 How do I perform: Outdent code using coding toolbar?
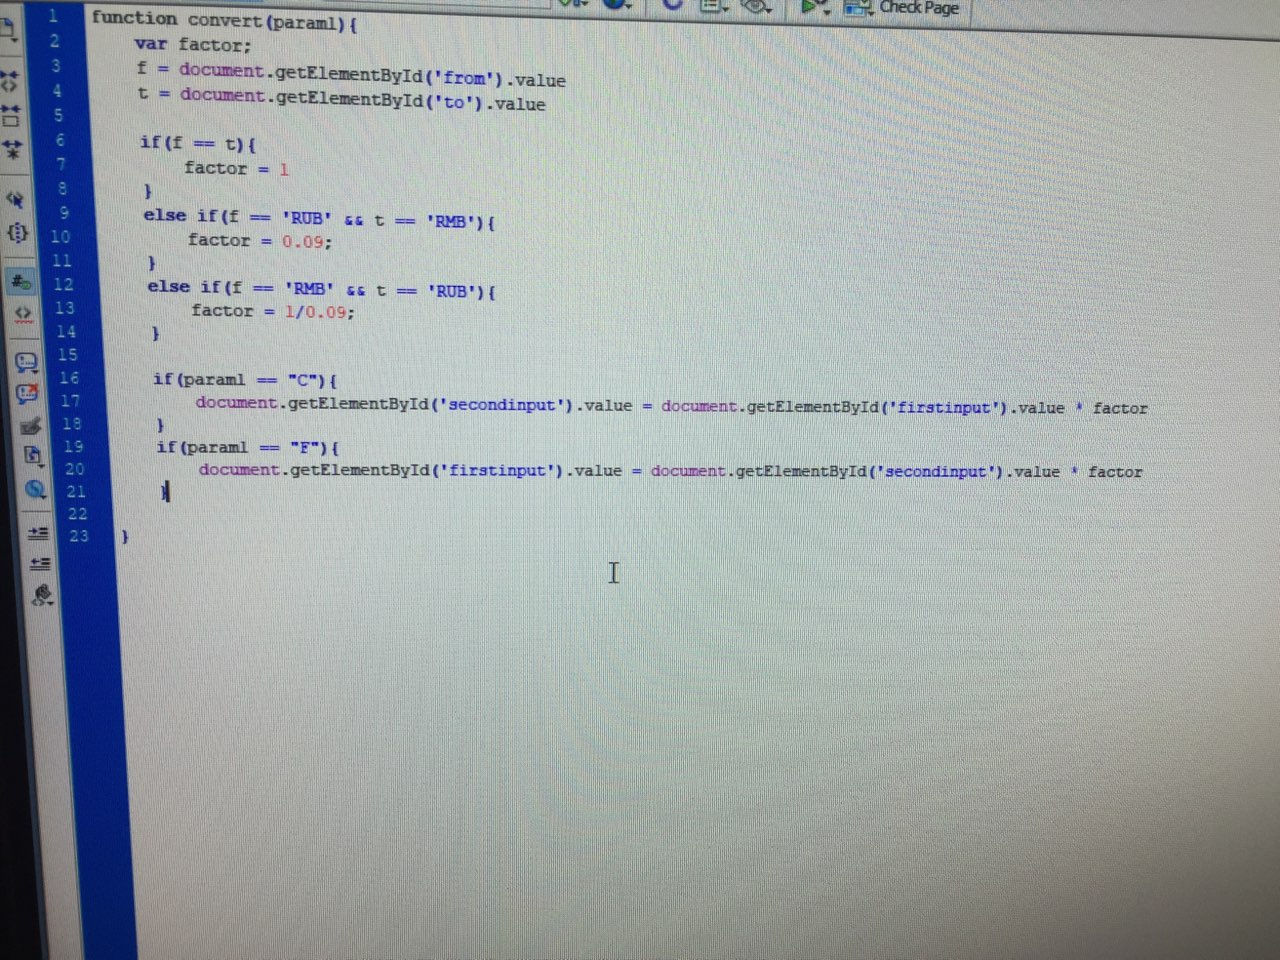pos(40,564)
